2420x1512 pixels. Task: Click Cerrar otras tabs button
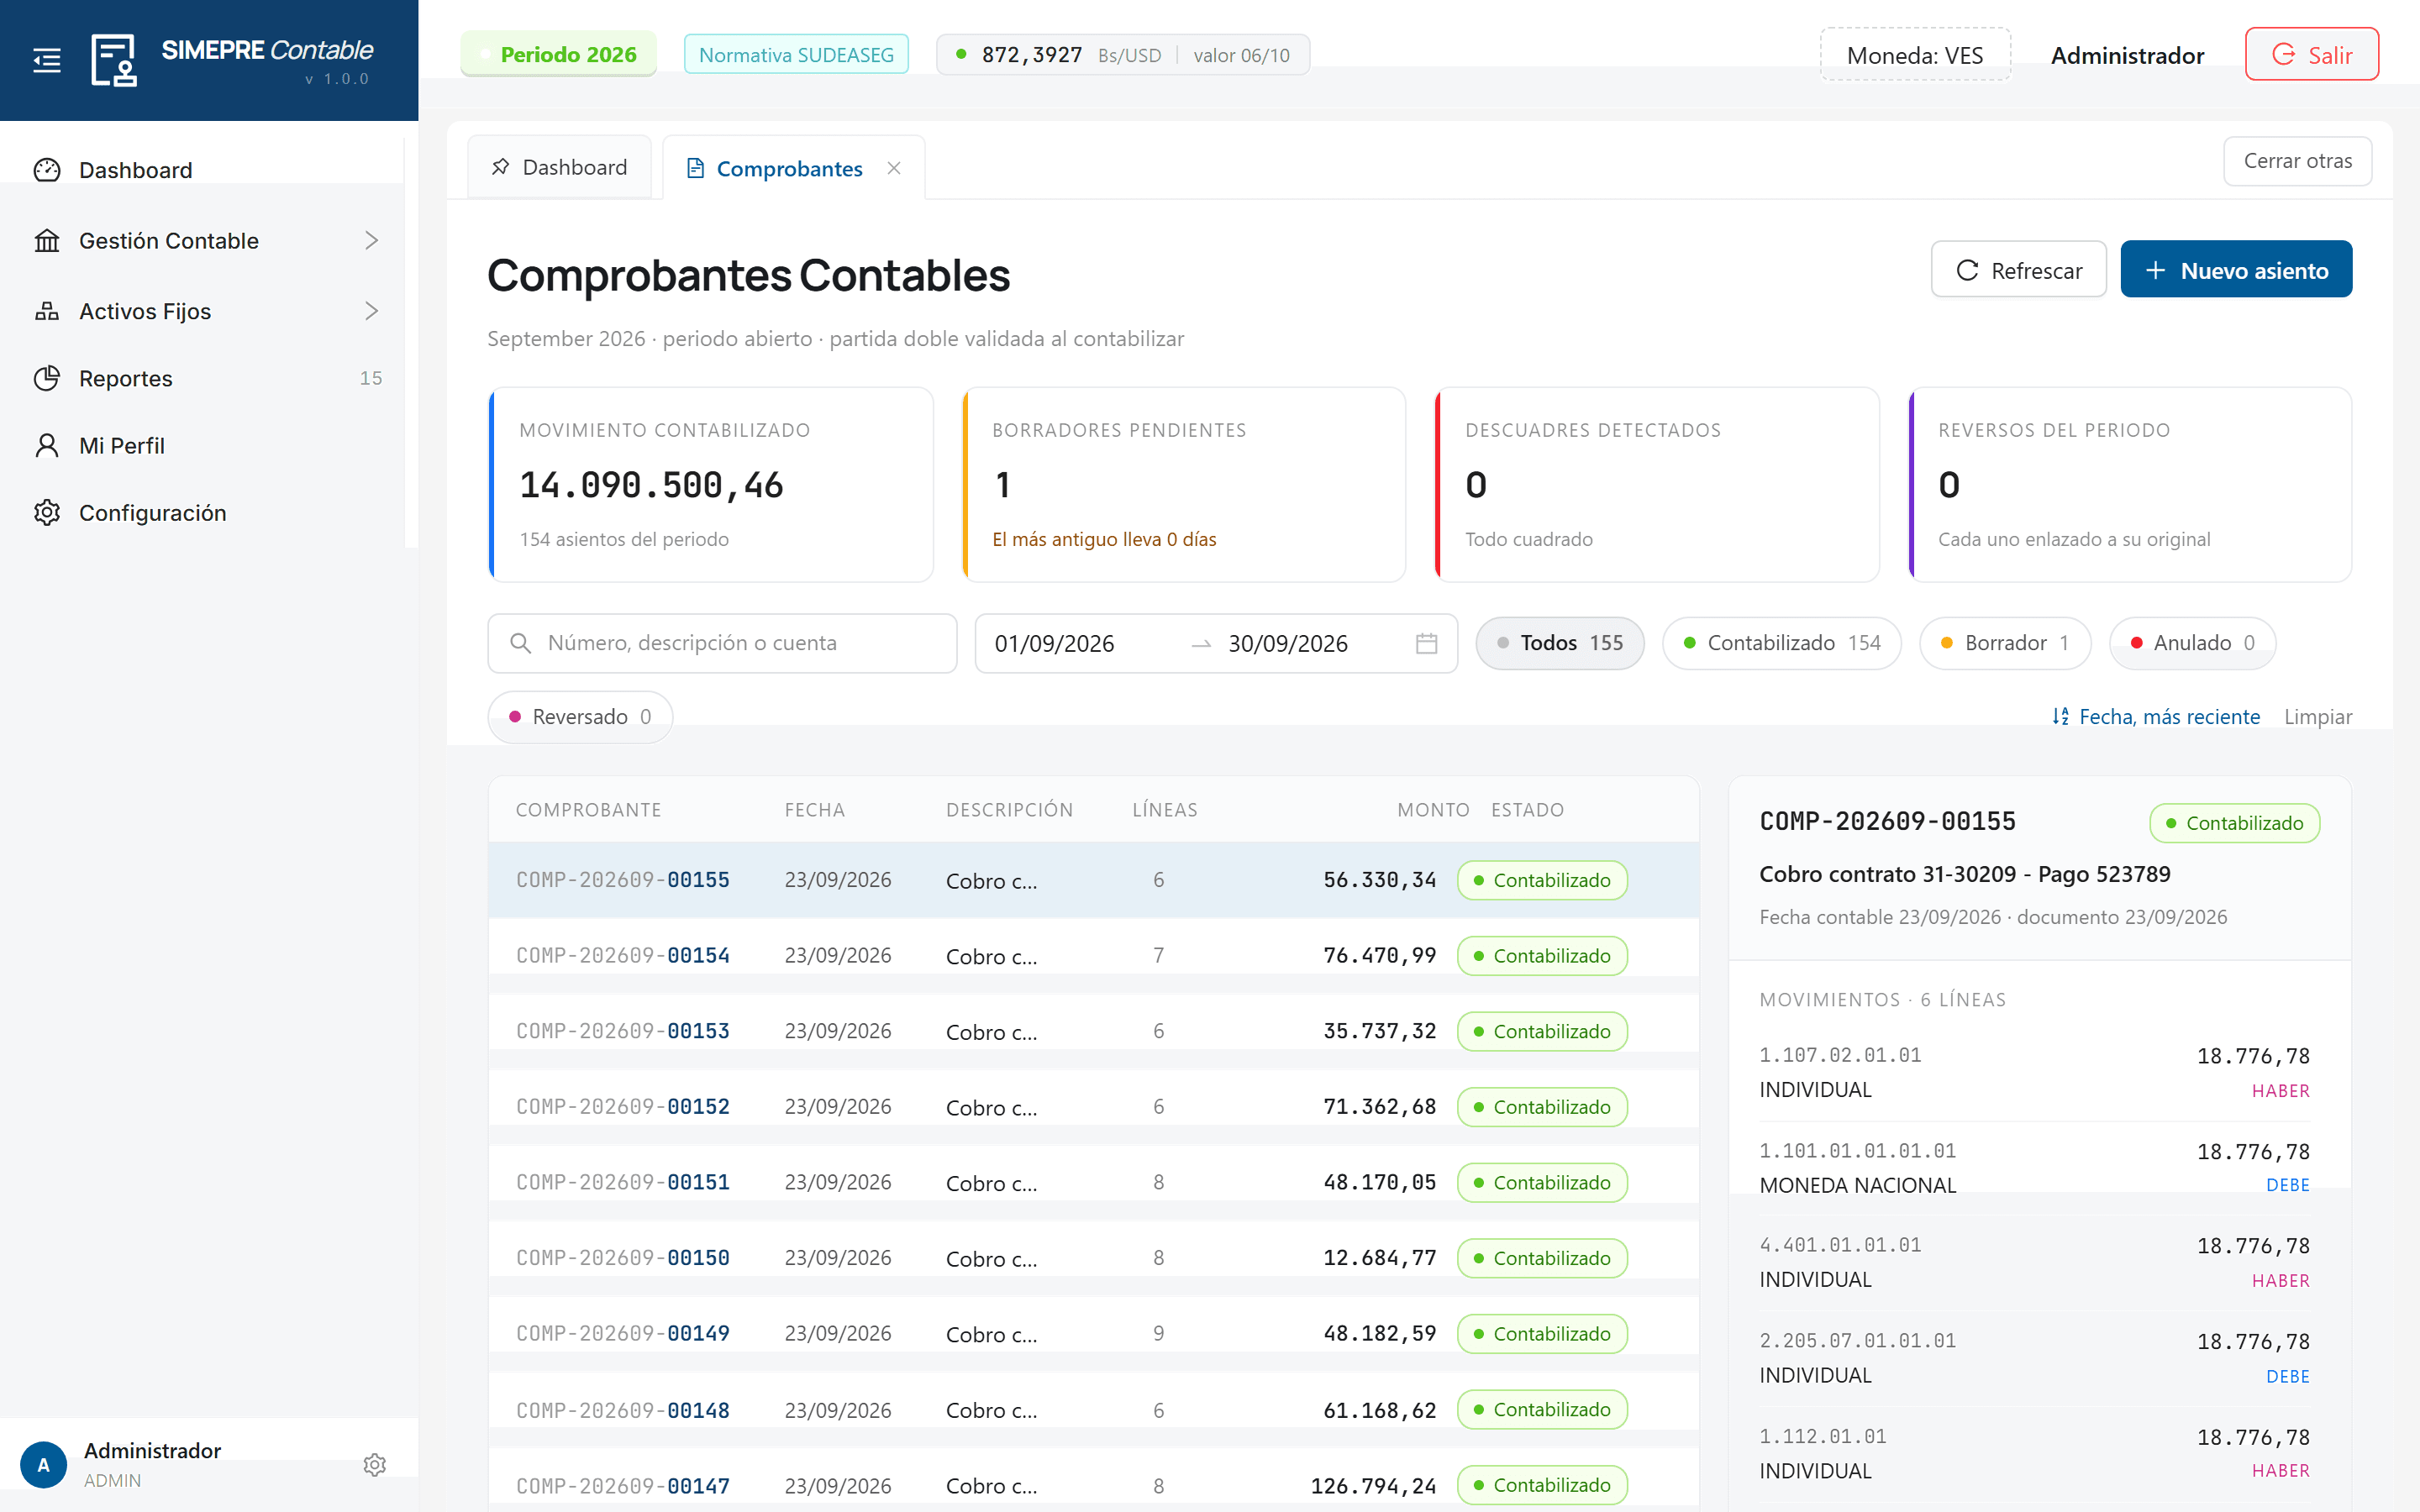tap(2297, 161)
